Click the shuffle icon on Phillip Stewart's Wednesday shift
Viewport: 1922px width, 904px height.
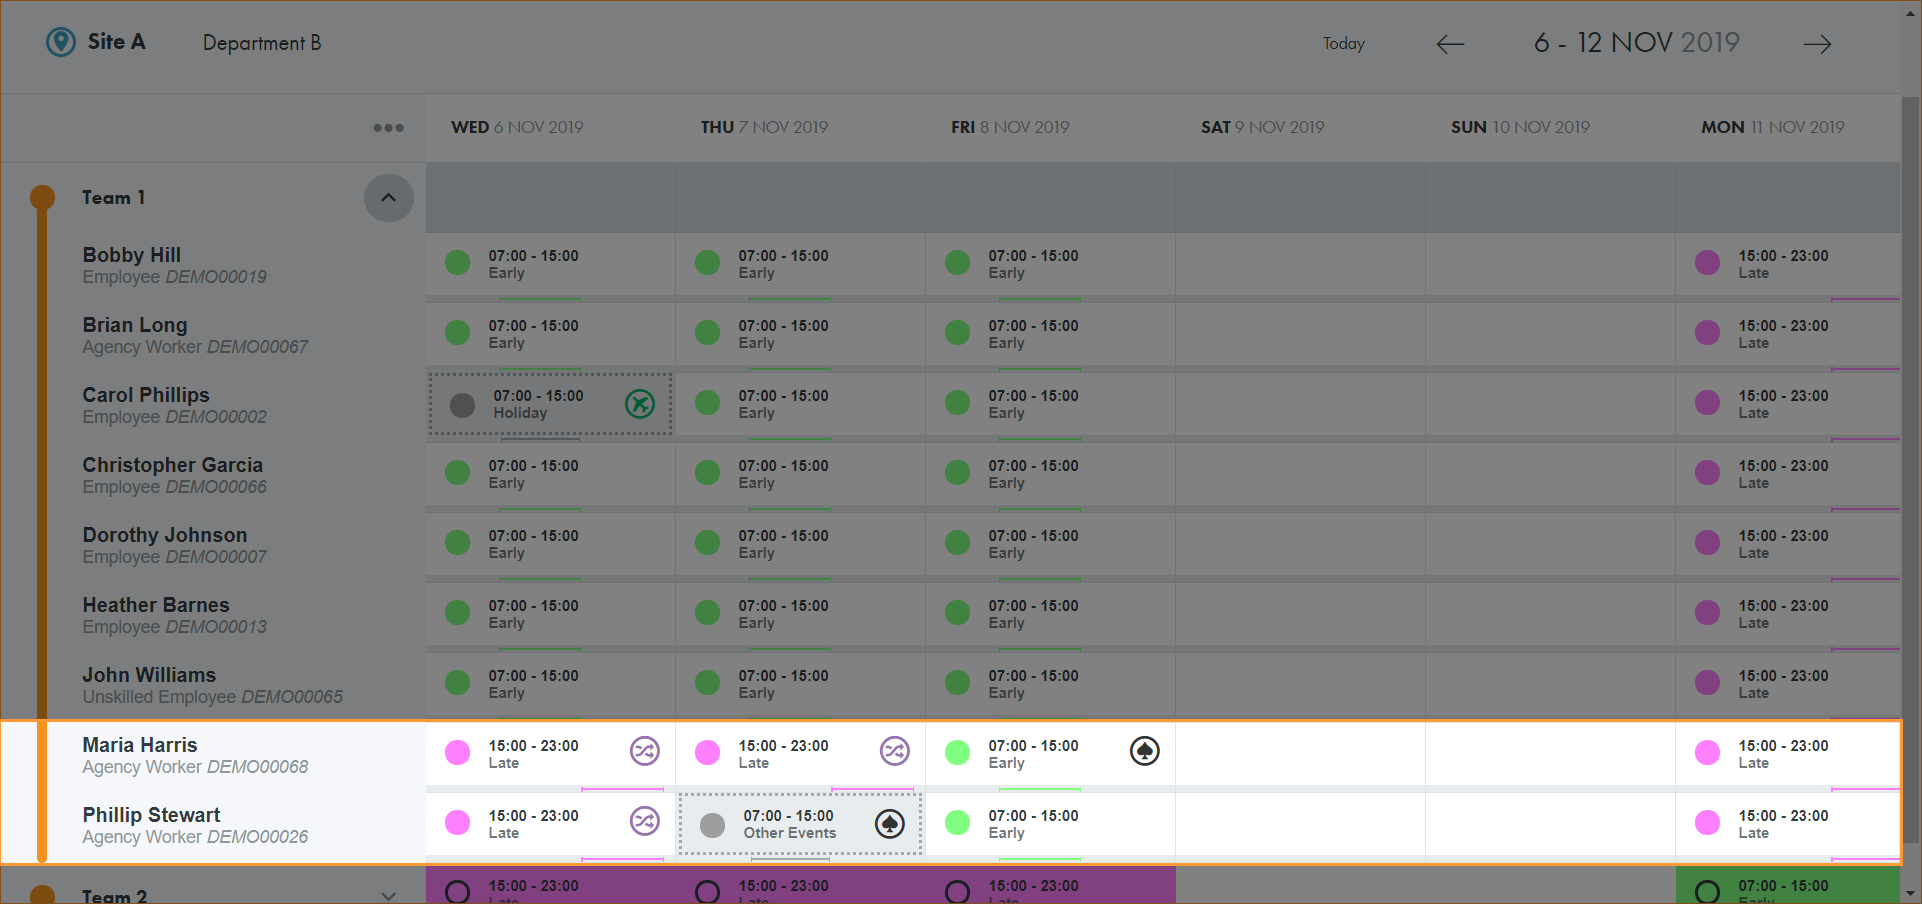645,821
